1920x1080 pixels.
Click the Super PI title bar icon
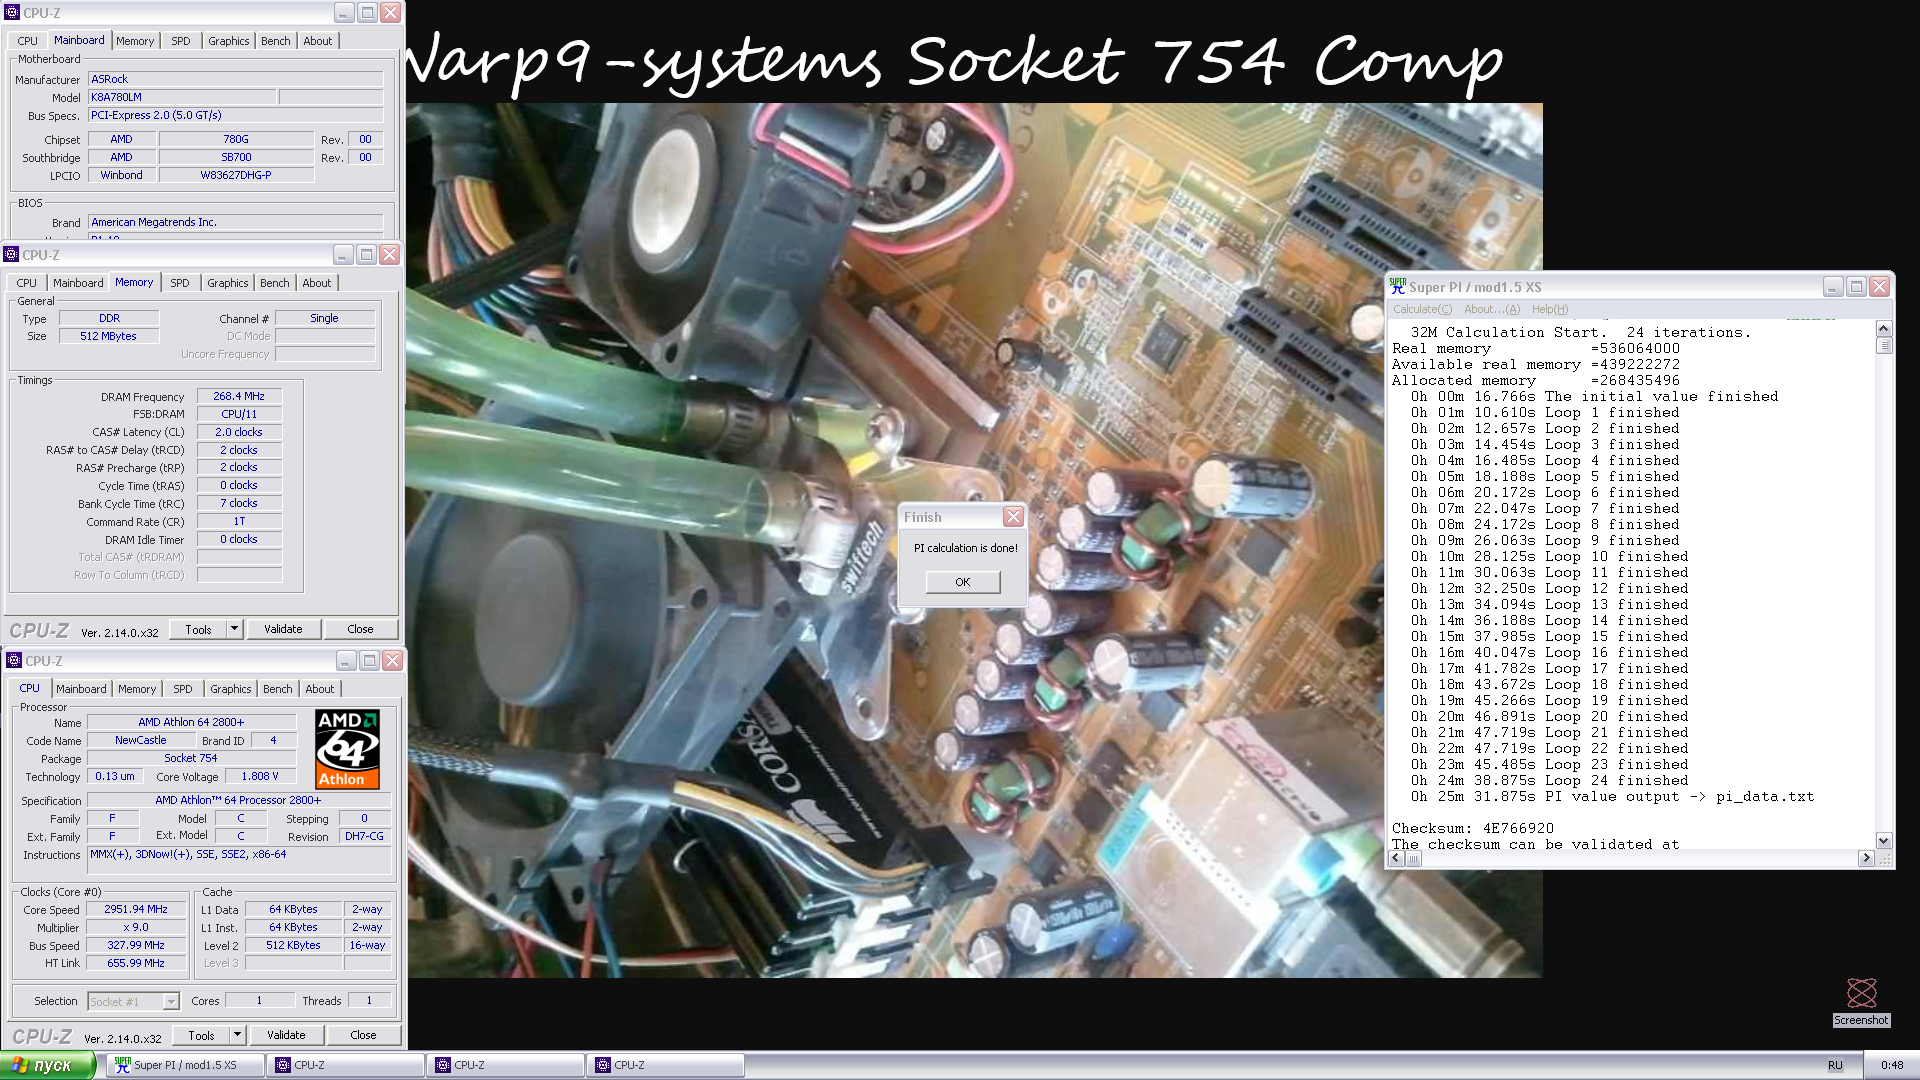1398,286
